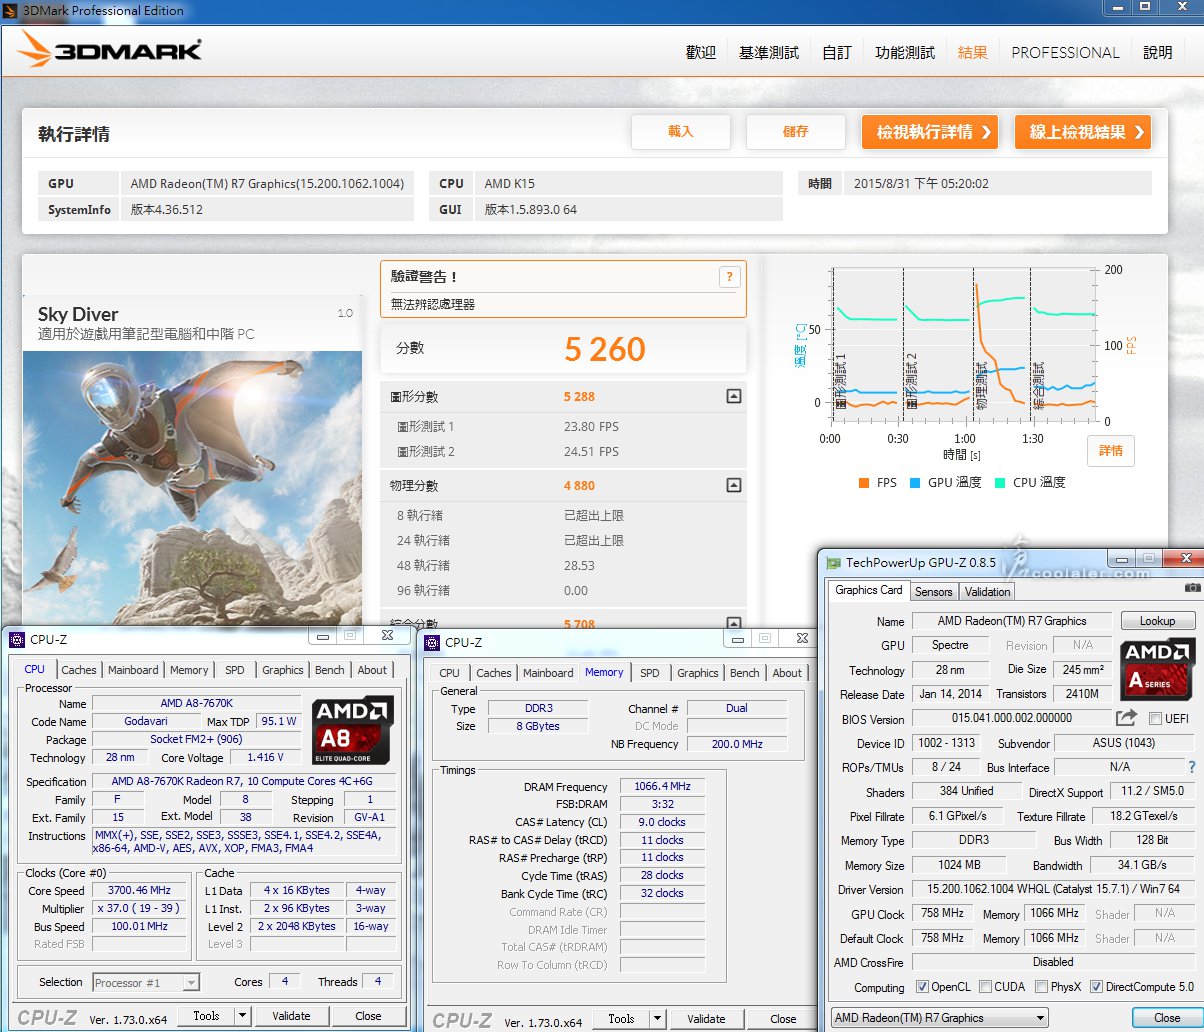Viewport: 1204px width, 1032px height.
Task: Toggle the PhysX checkbox
Action: pos(1043,987)
